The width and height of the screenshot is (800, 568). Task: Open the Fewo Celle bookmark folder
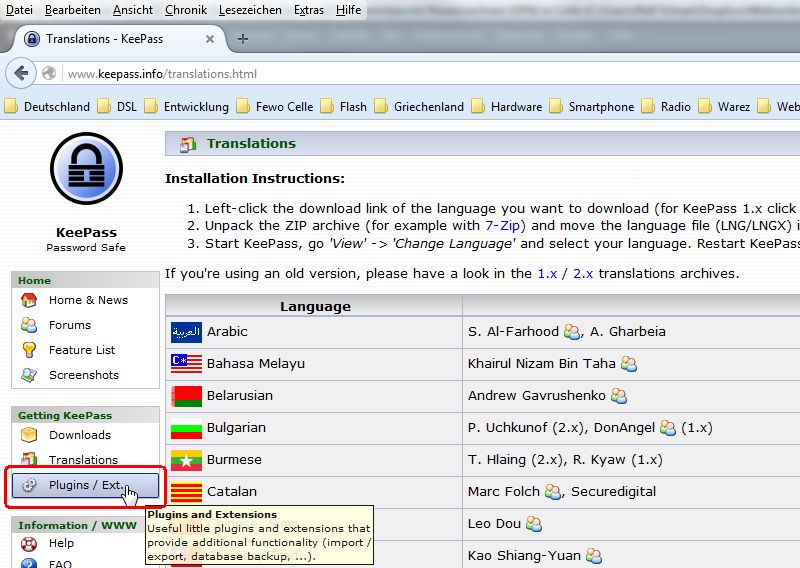275,107
